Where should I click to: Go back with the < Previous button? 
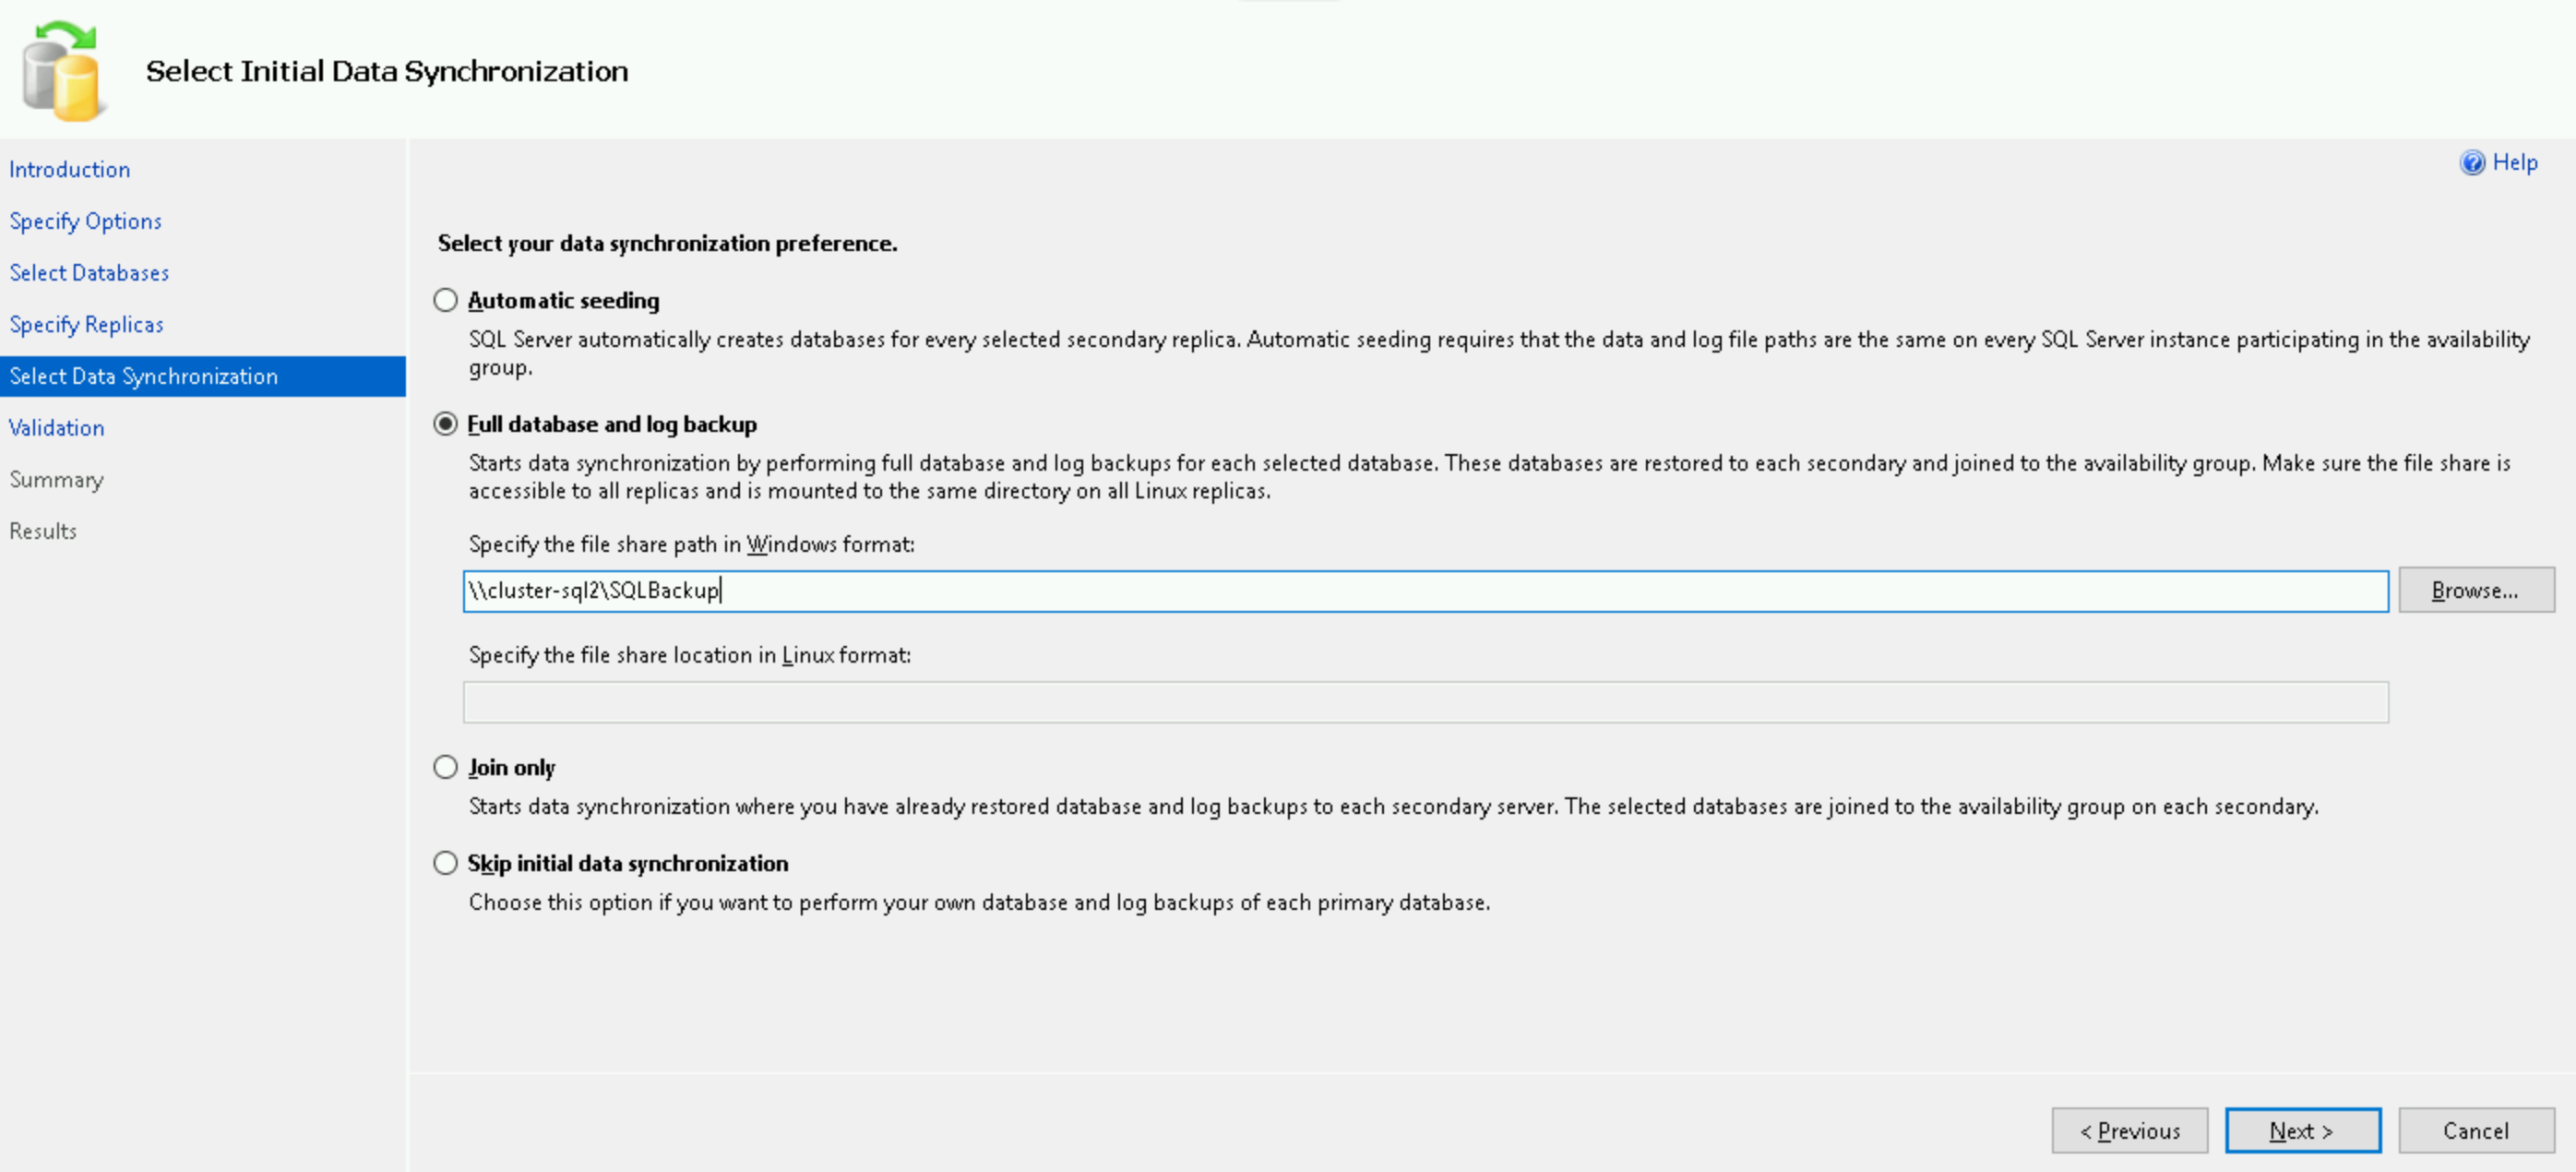(2130, 1131)
